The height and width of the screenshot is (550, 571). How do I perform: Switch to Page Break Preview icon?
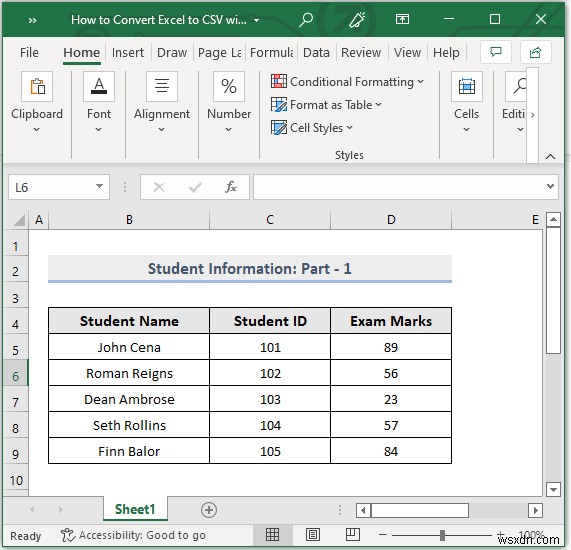353,535
